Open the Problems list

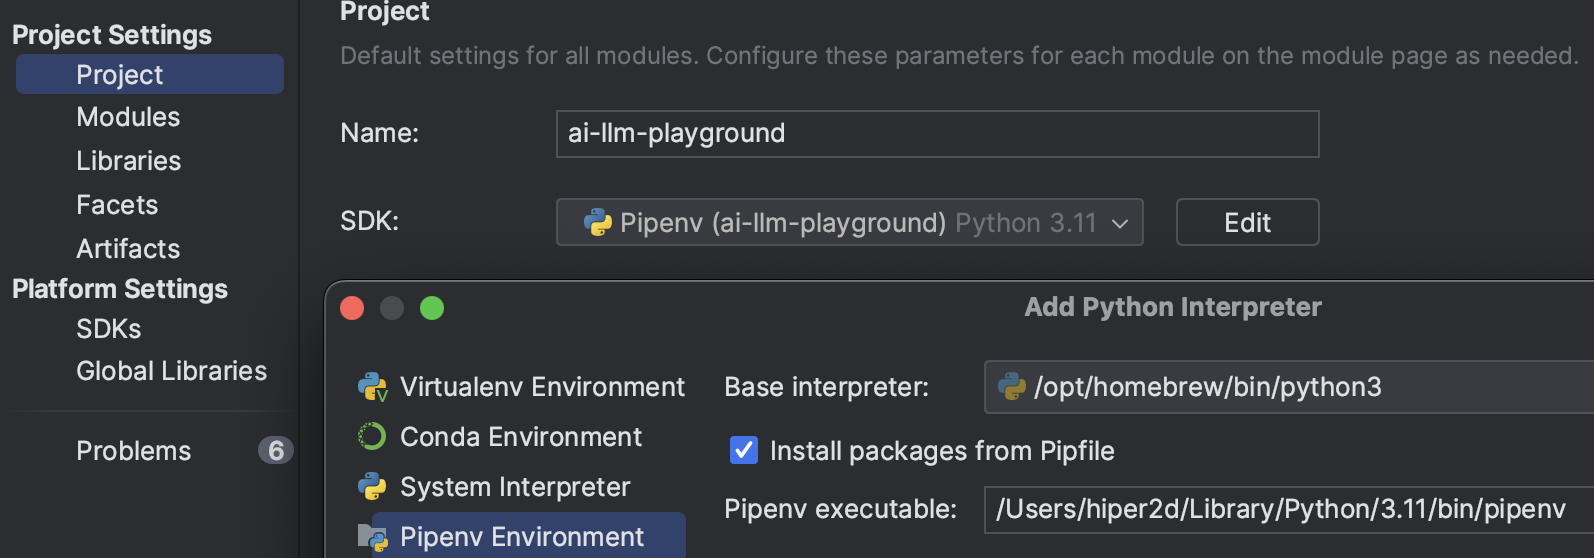[133, 451]
